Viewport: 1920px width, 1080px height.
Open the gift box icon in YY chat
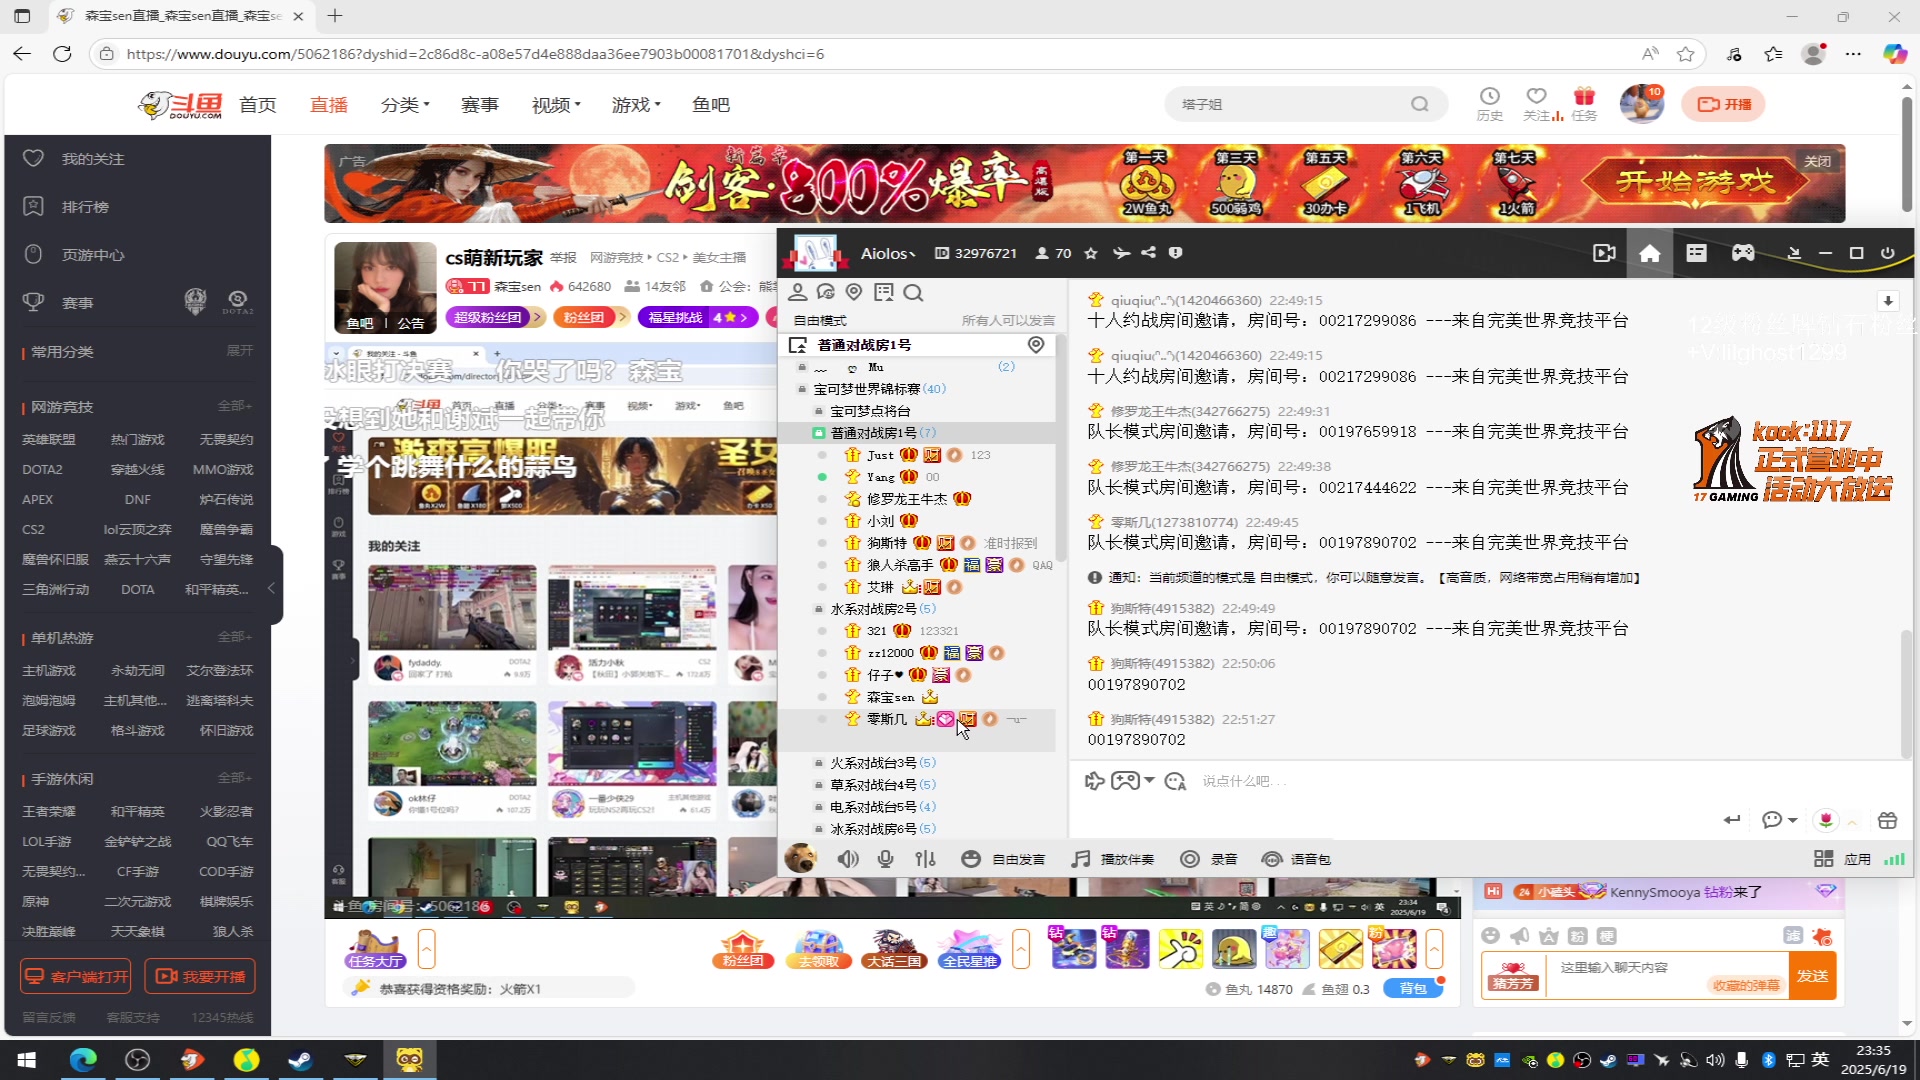click(1887, 820)
